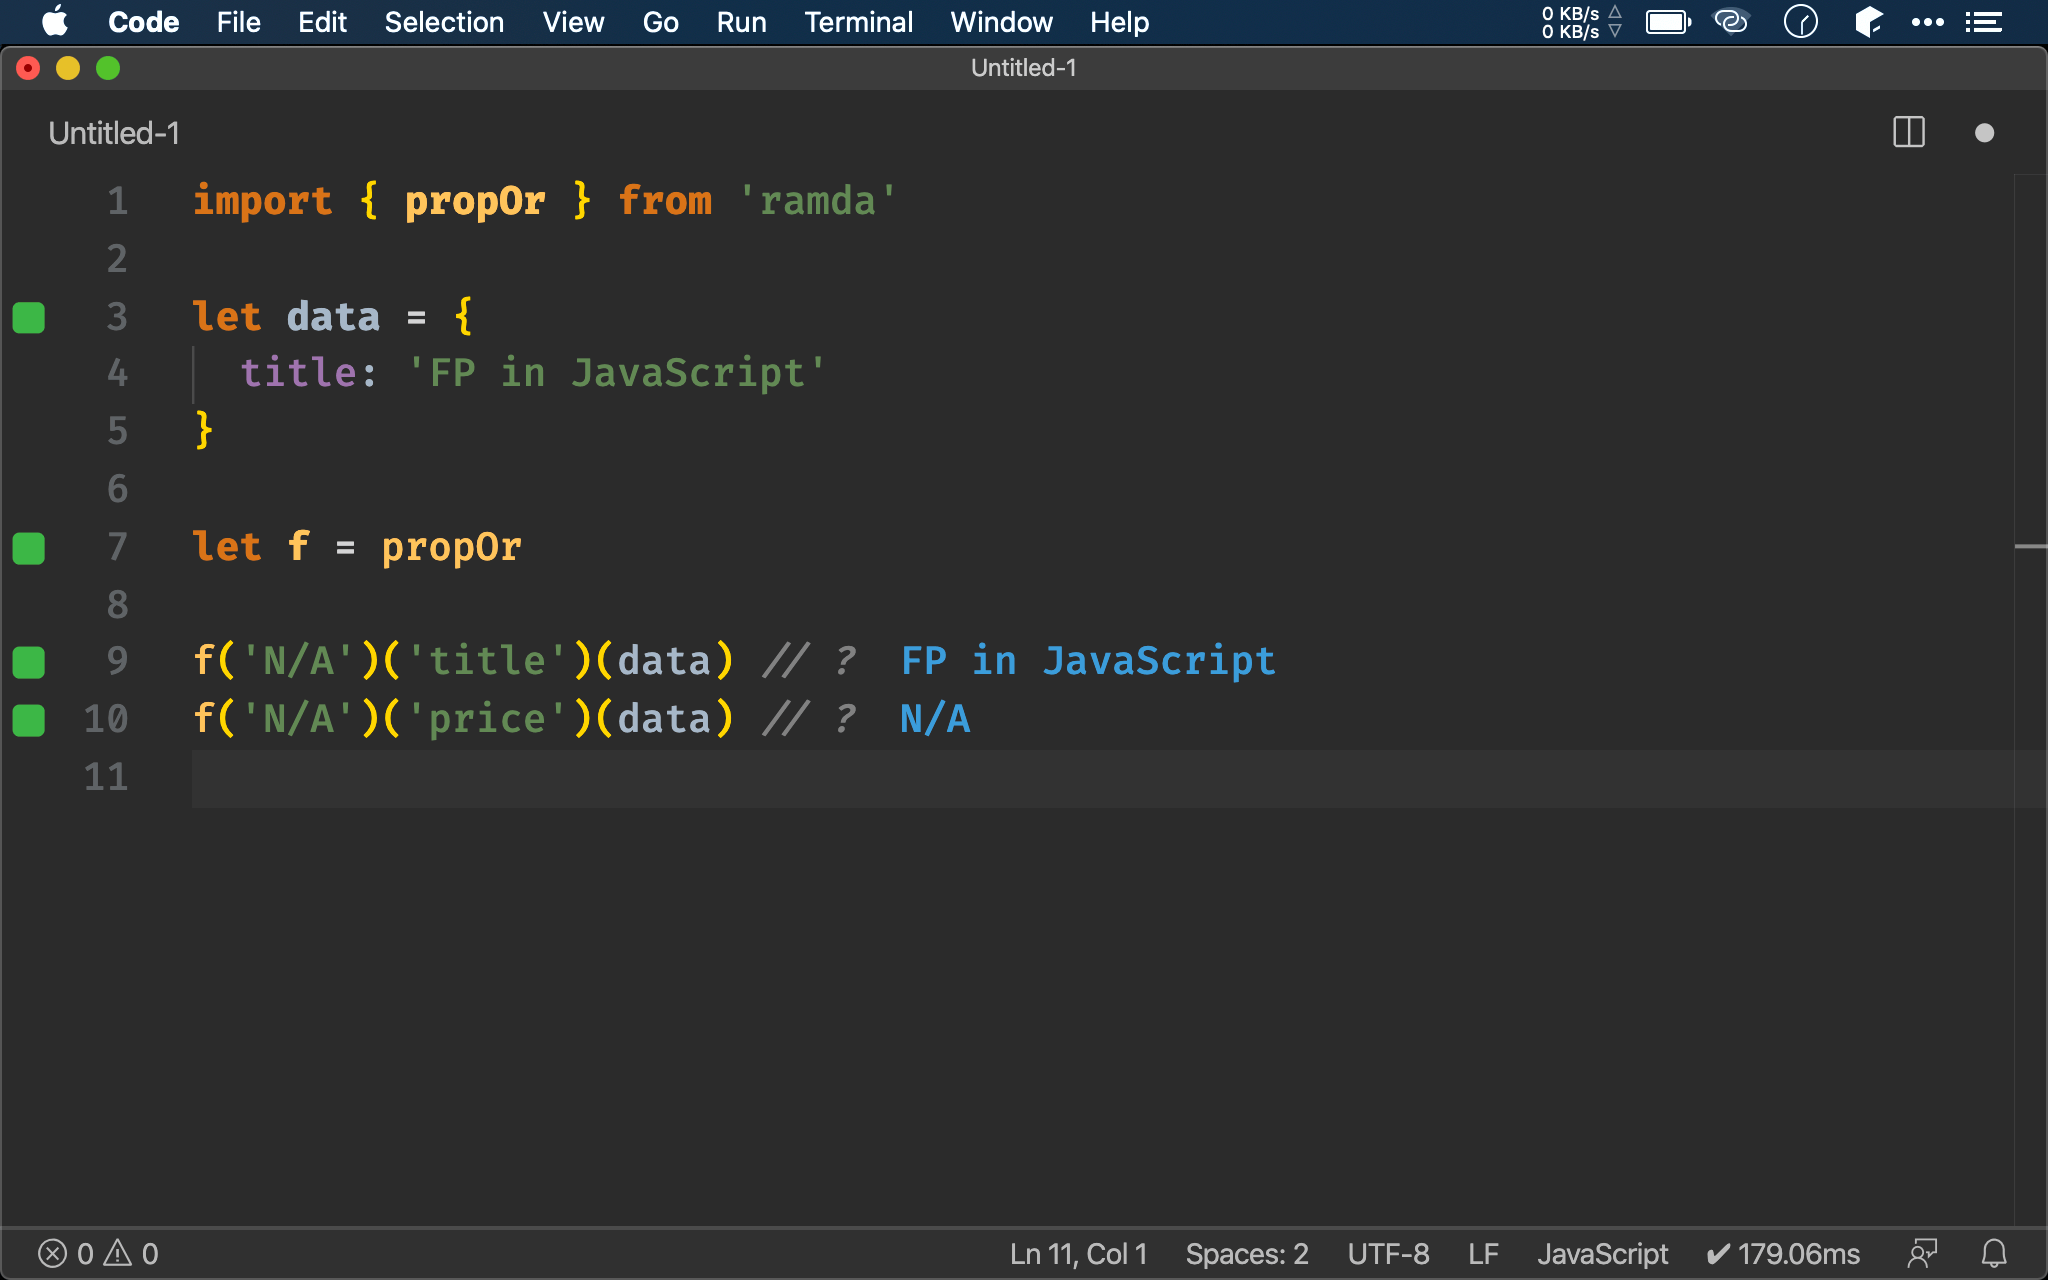Open the Run menu

[741, 22]
